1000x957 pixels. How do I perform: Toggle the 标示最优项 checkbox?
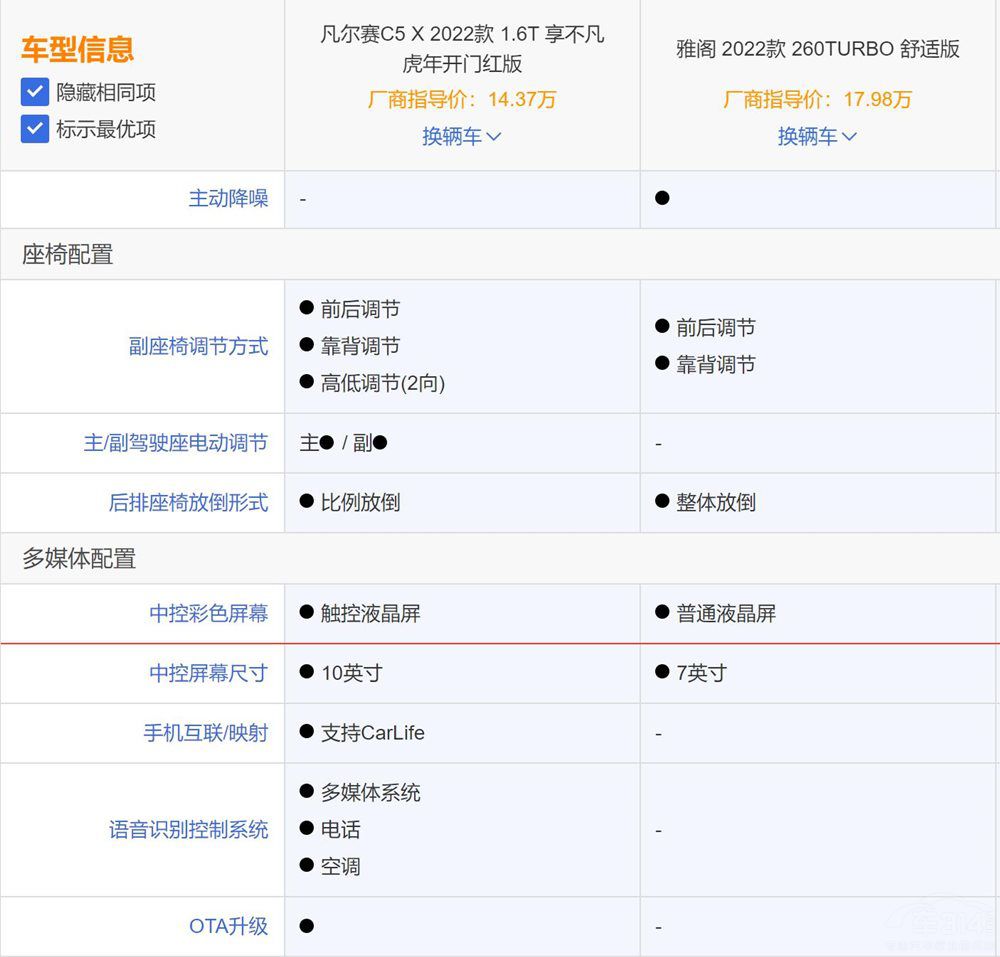[35, 129]
